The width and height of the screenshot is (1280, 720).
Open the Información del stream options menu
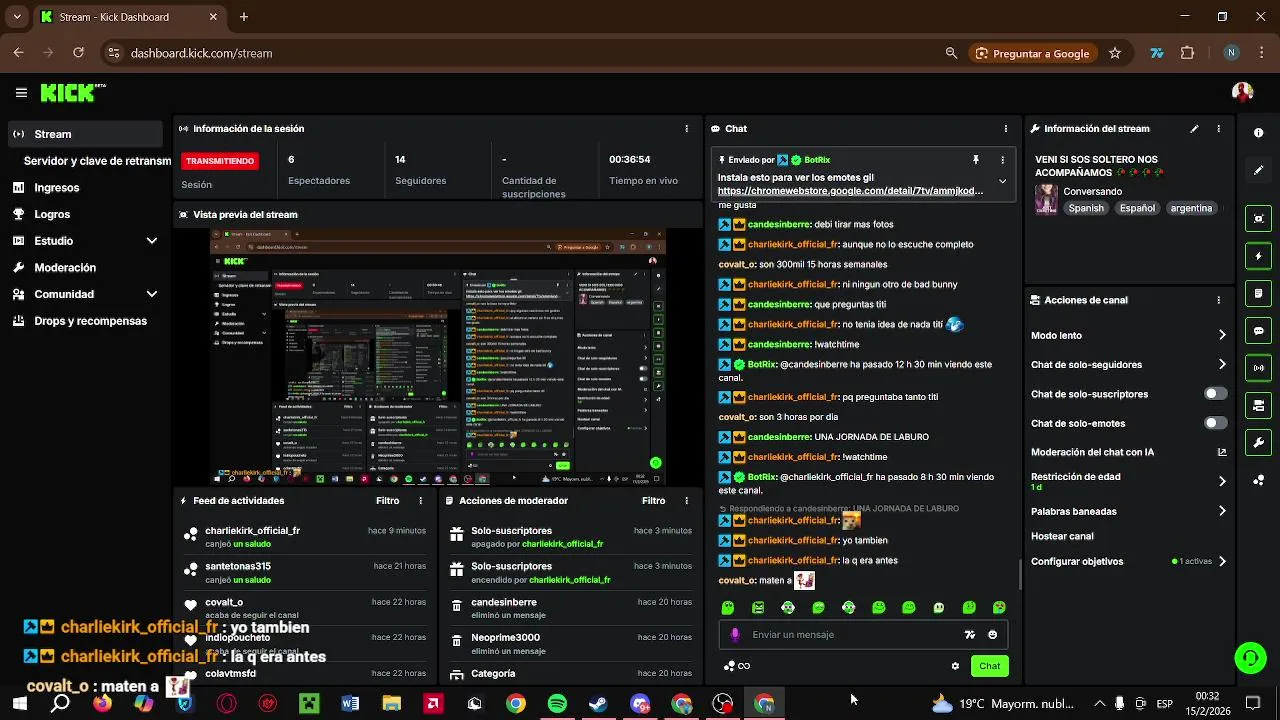tap(1218, 129)
